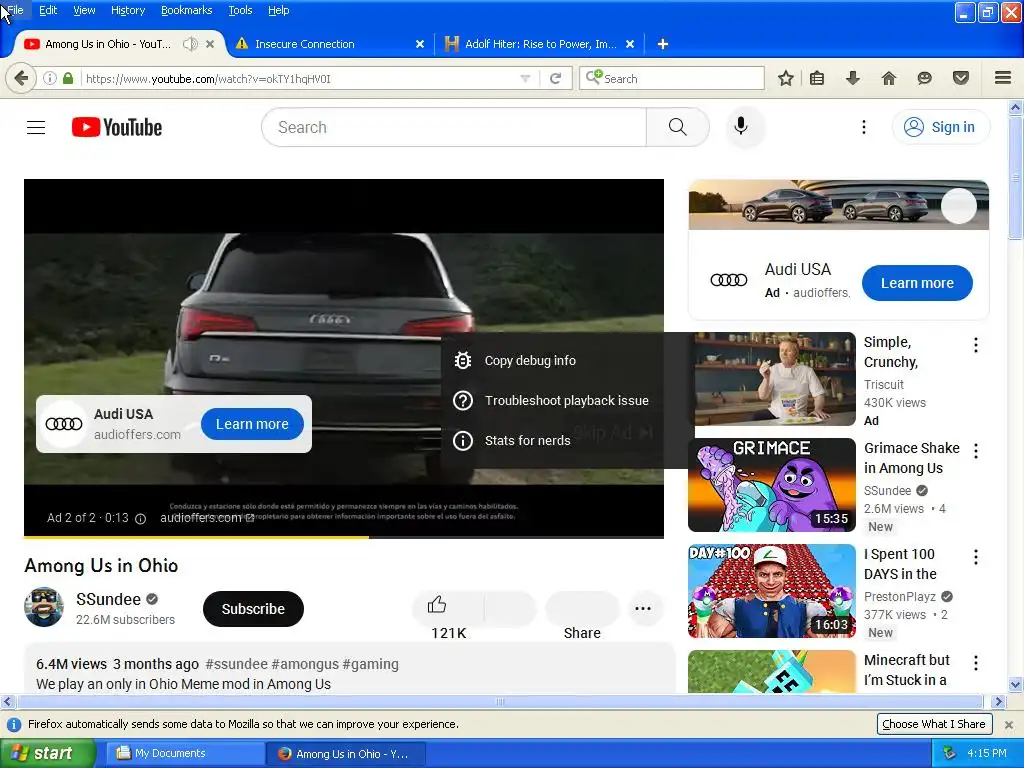Open options for Minecraft but I'm Stuck video

(x=976, y=663)
